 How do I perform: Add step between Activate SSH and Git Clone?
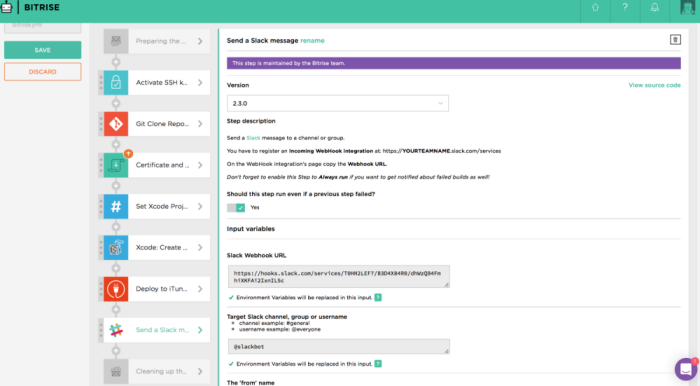tap(116, 103)
